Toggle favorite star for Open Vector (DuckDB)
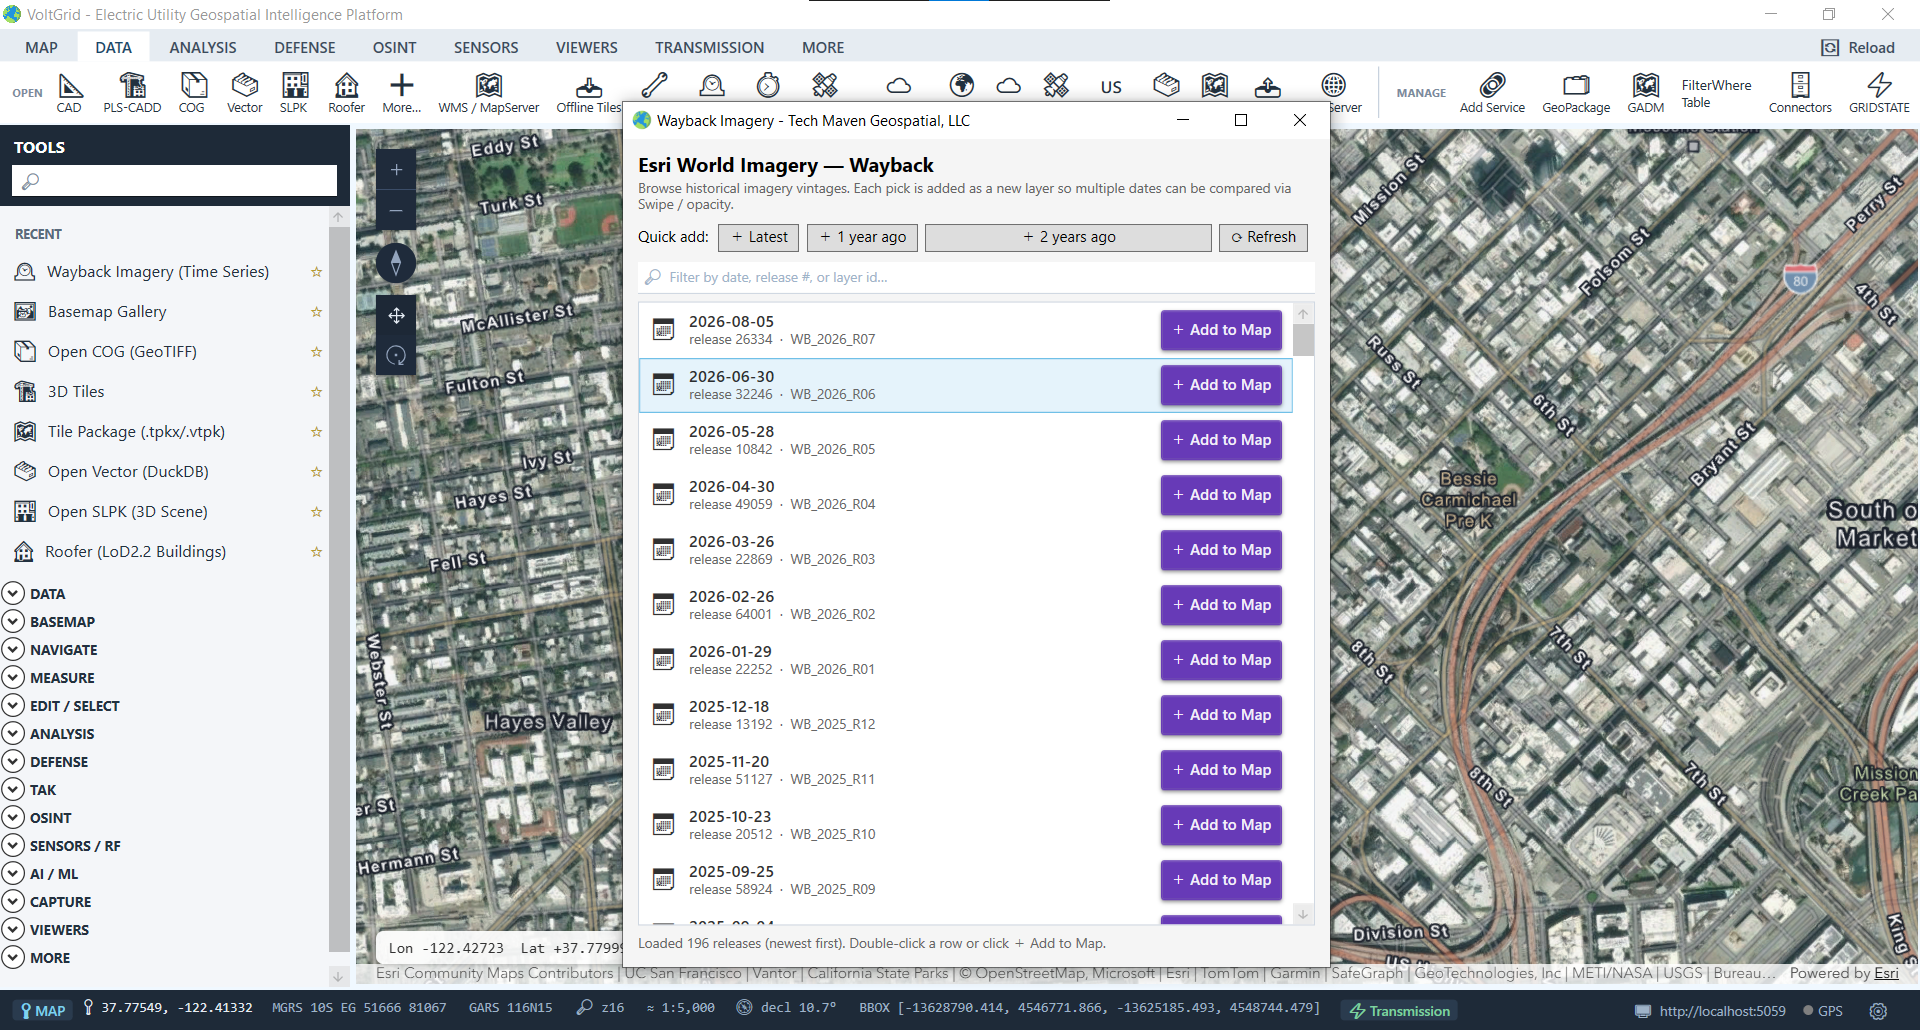Viewport: 1920px width, 1030px height. pyautogui.click(x=316, y=472)
